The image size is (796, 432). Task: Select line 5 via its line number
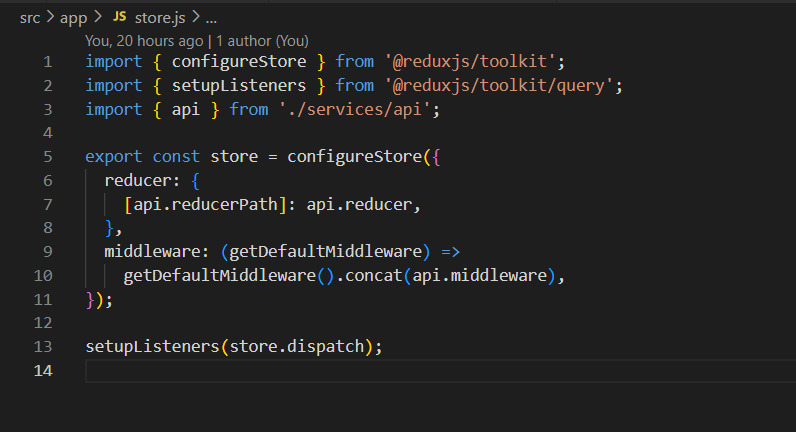[47, 157]
